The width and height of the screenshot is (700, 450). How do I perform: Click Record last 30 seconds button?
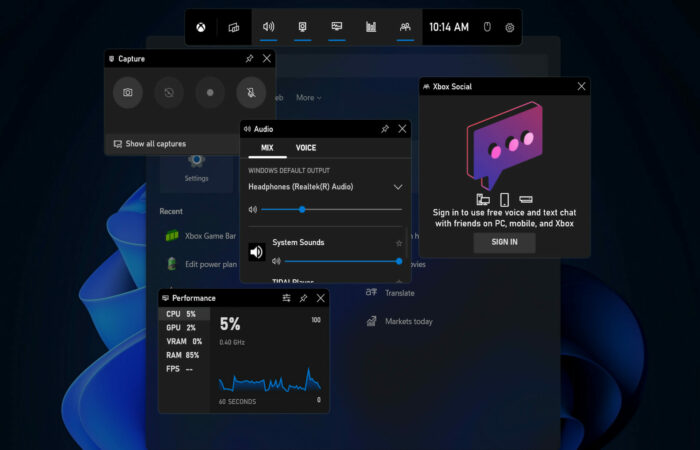click(x=169, y=92)
